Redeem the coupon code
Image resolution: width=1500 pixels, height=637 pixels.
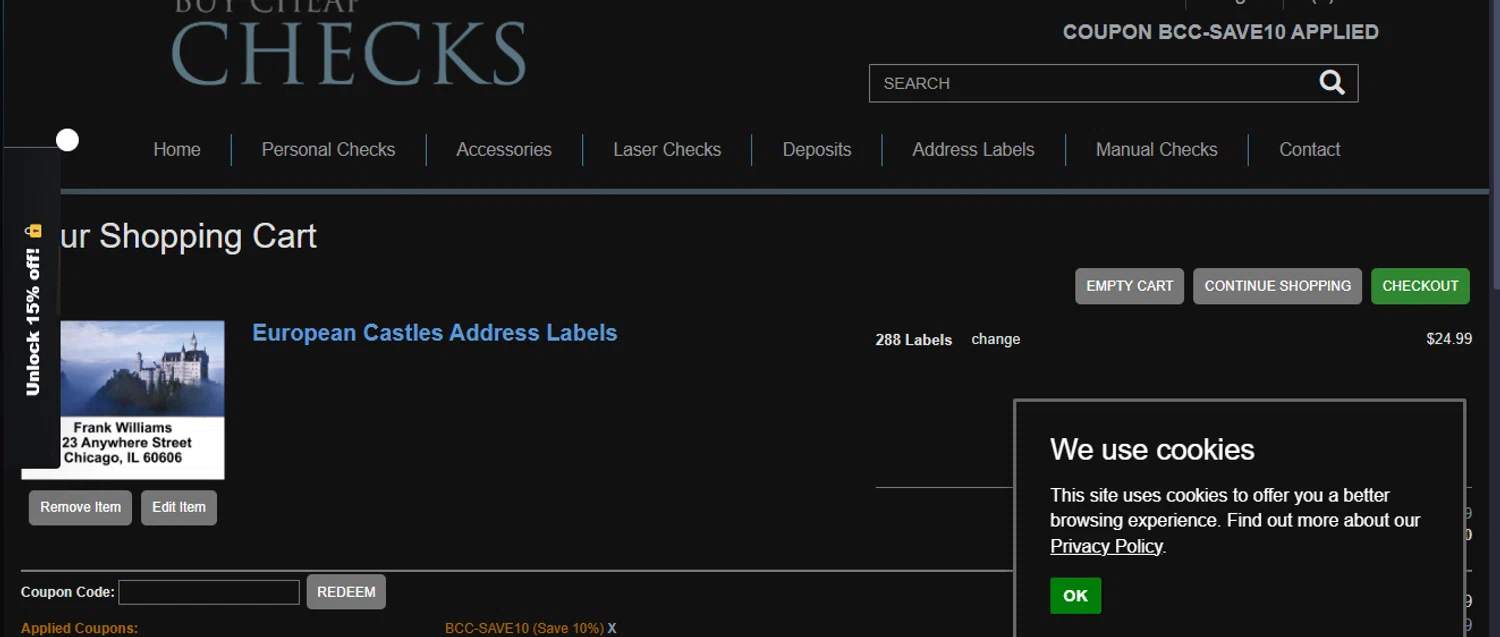(346, 592)
